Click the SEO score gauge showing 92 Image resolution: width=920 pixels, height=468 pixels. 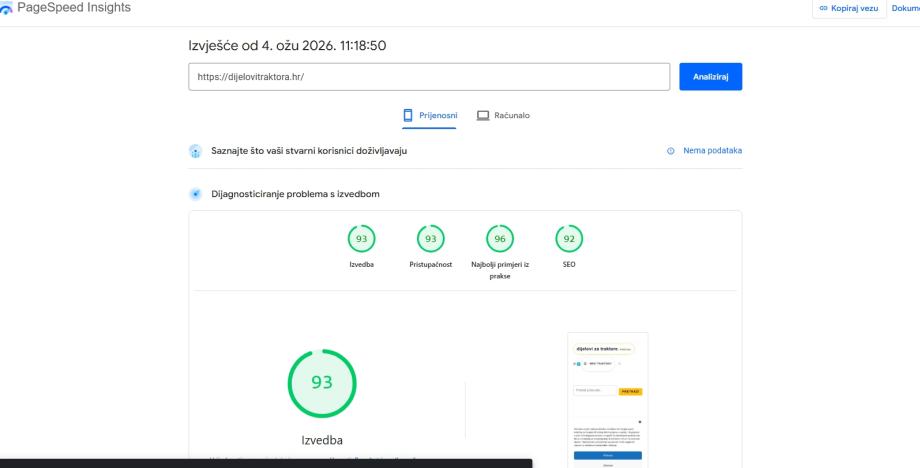569,239
